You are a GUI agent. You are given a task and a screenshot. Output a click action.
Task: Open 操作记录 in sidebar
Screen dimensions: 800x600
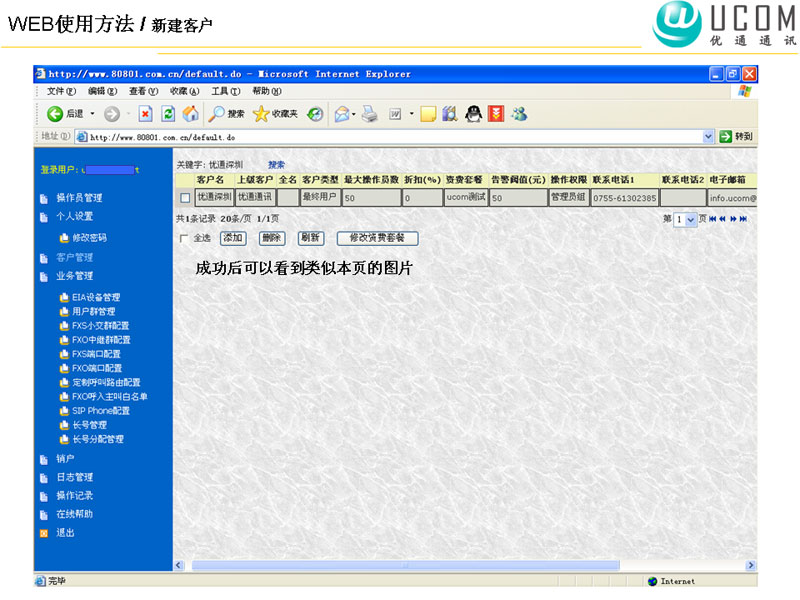pos(74,496)
